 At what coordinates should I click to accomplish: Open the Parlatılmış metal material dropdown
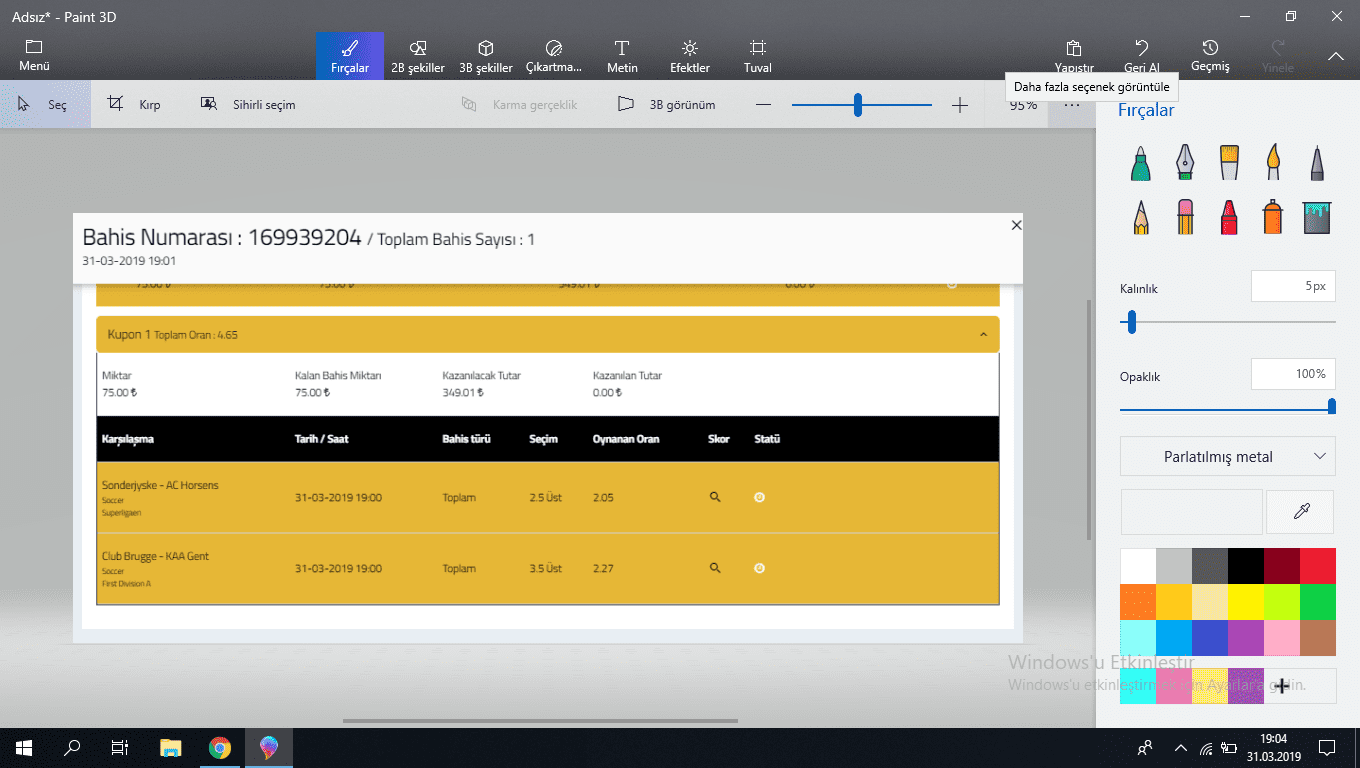click(1228, 456)
